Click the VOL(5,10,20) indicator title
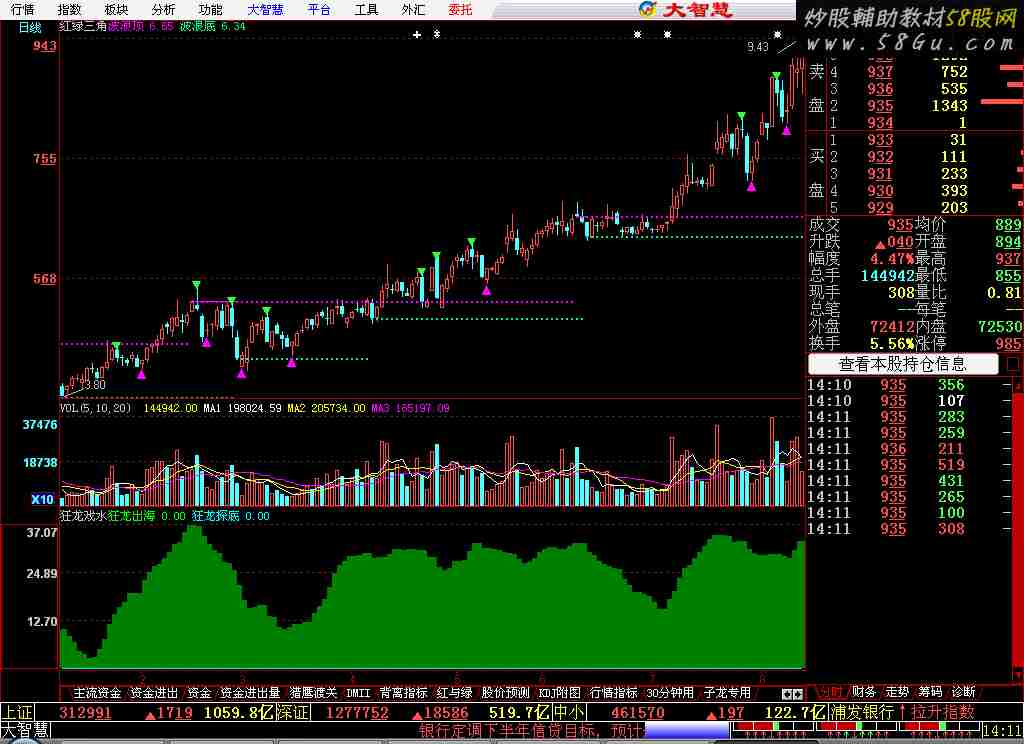1024x744 pixels. 95,408
